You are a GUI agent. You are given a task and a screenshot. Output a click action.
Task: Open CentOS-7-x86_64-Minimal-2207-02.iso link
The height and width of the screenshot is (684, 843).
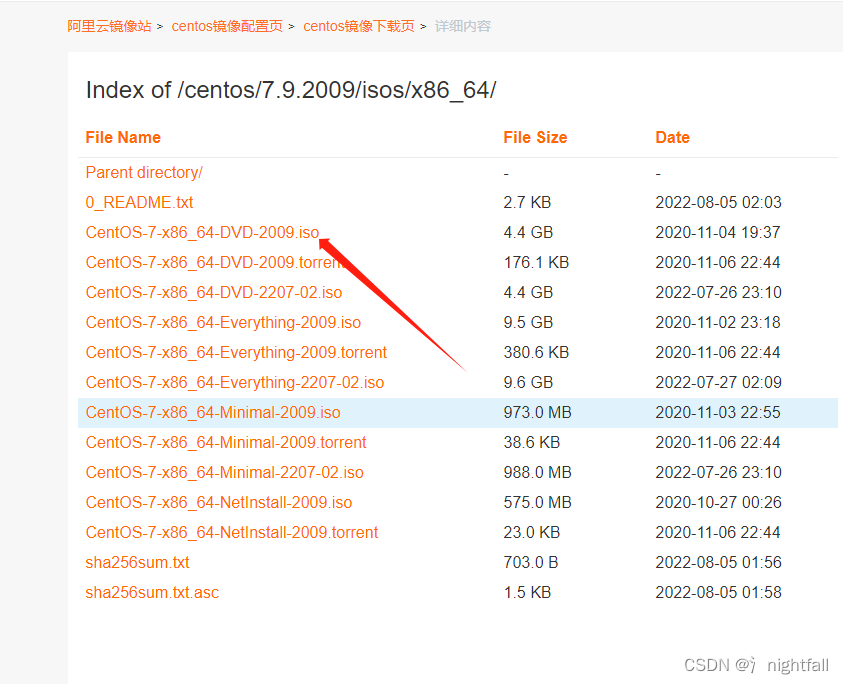(x=224, y=472)
